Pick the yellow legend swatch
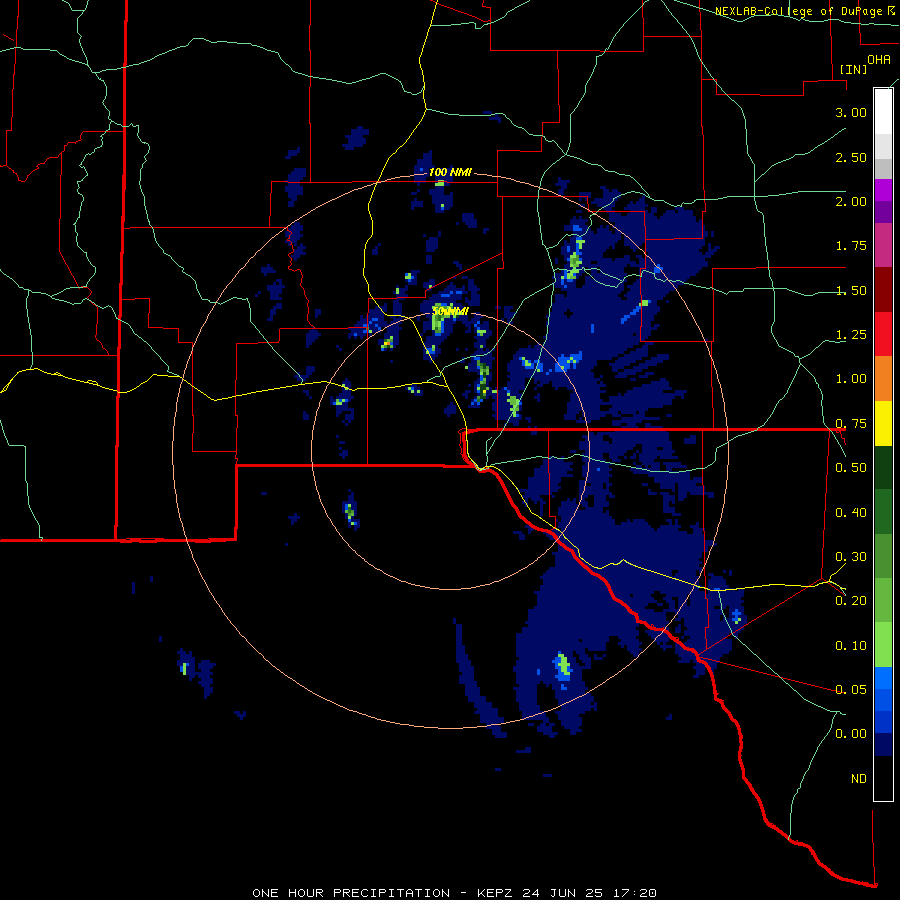Image resolution: width=900 pixels, height=900 pixels. [x=883, y=423]
